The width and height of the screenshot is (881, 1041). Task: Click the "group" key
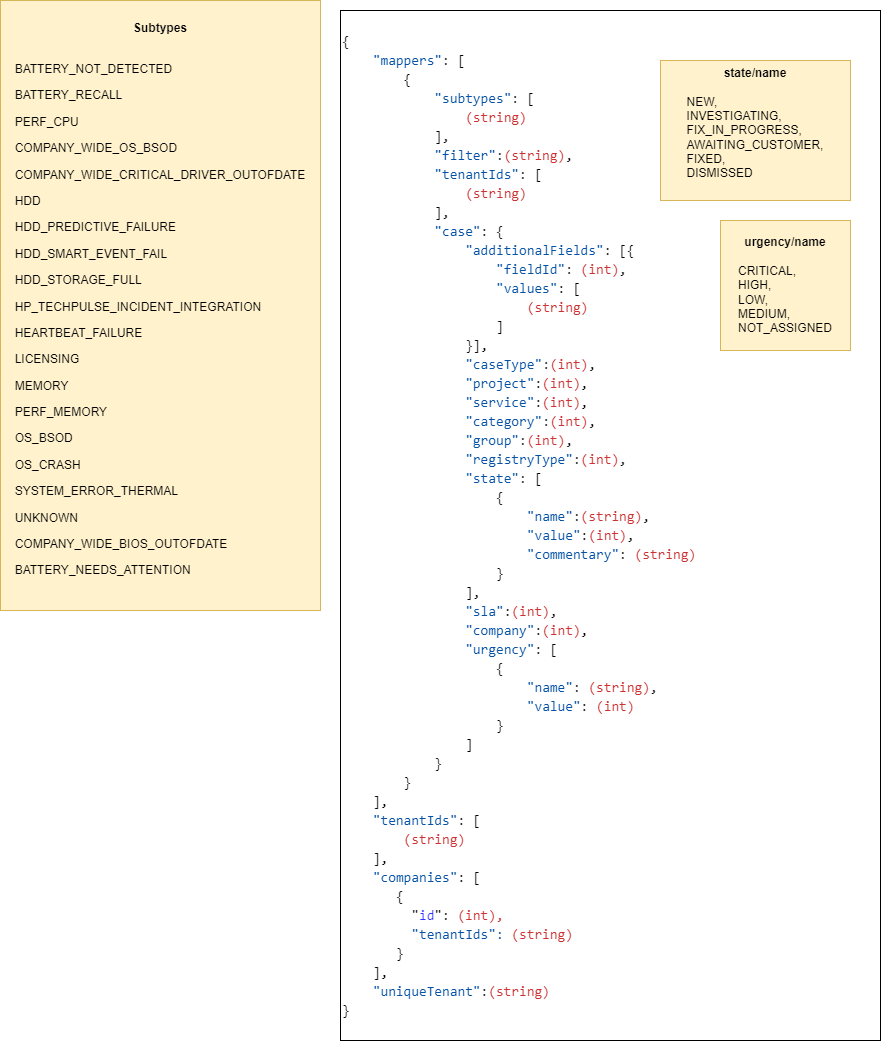pyautogui.click(x=492, y=441)
